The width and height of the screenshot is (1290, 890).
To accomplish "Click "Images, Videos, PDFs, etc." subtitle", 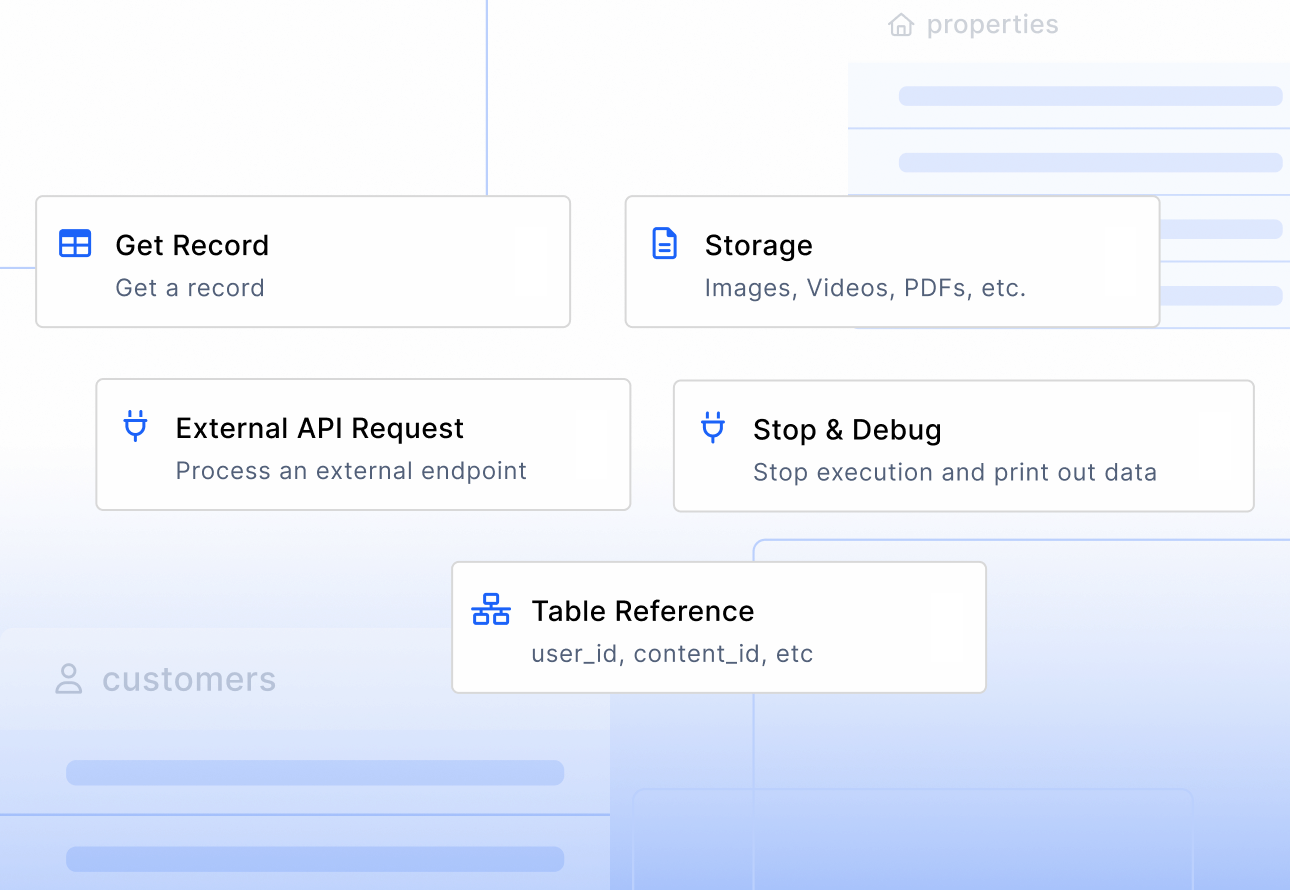I will pos(865,287).
